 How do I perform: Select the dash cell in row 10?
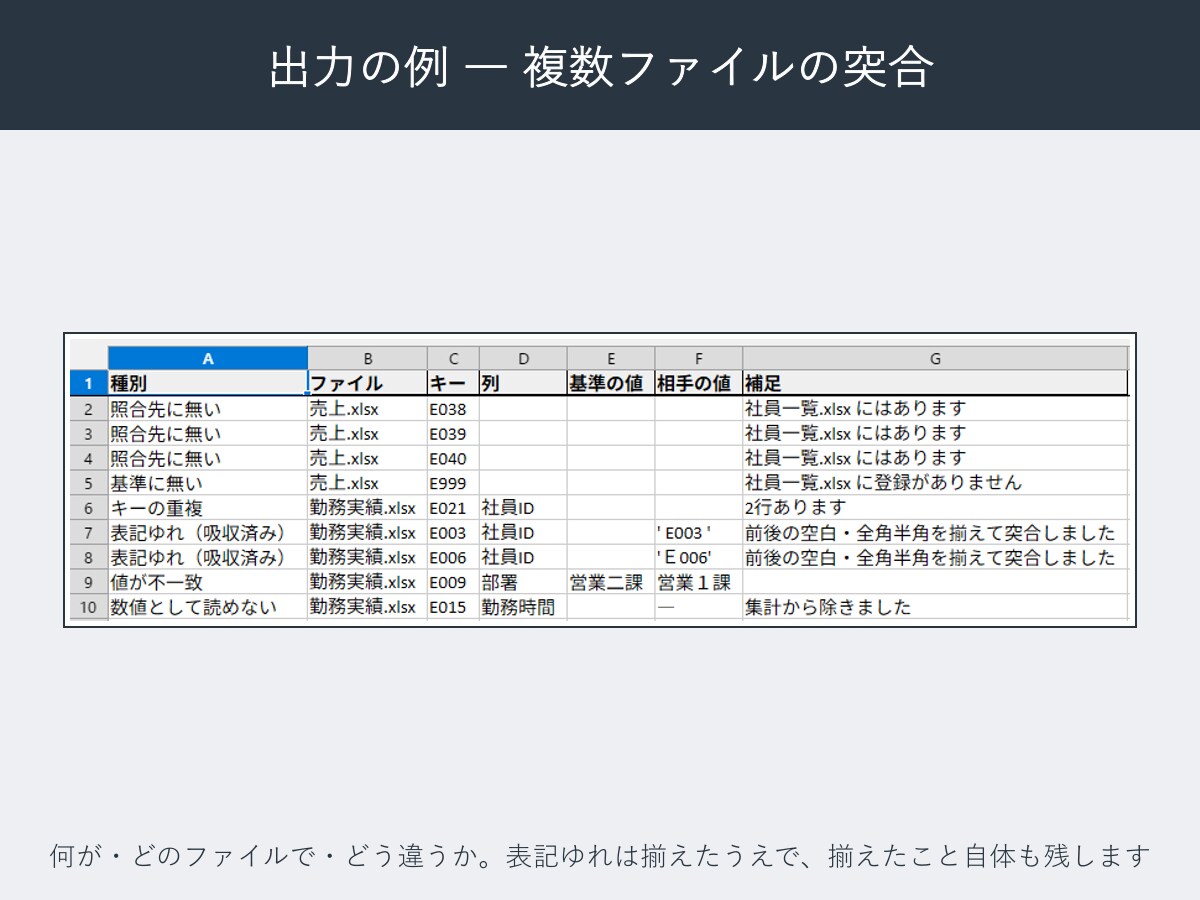(699, 607)
